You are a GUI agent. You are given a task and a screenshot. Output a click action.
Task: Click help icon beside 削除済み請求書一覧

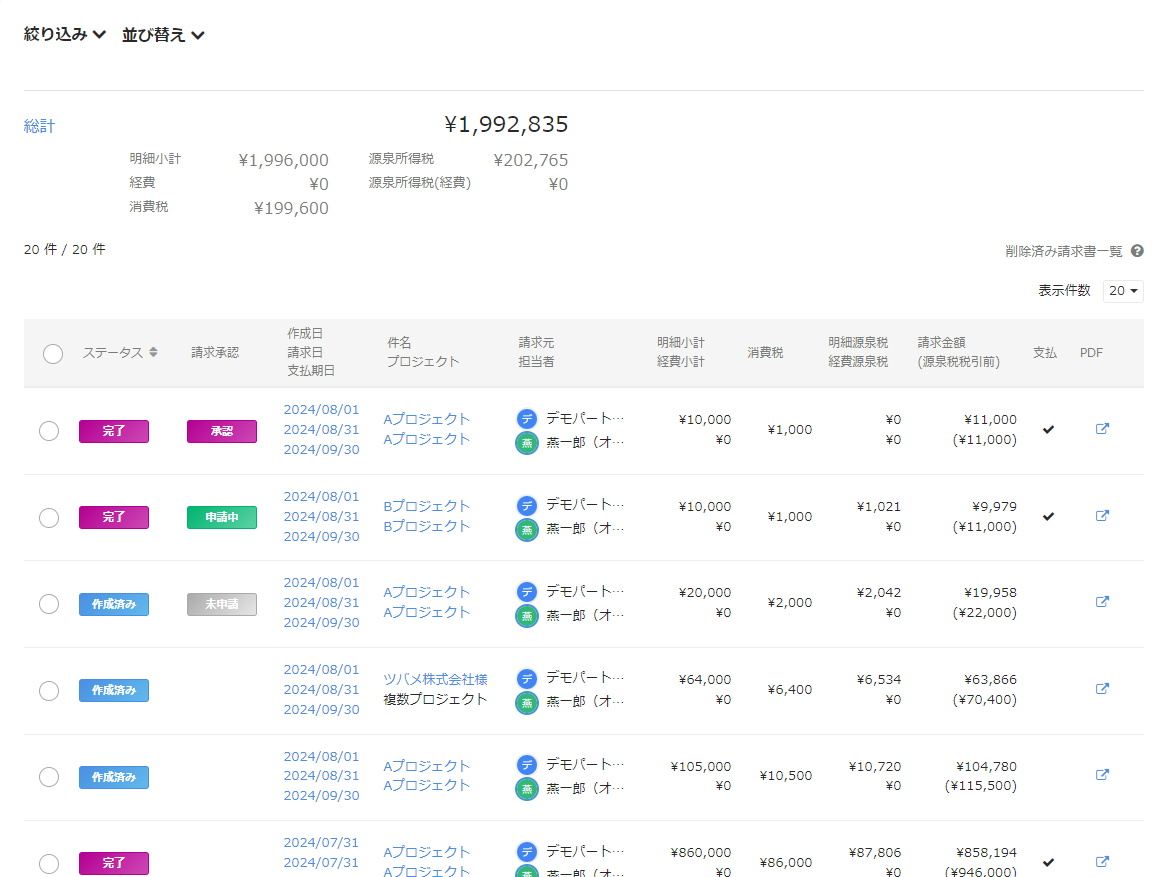[x=1137, y=251]
